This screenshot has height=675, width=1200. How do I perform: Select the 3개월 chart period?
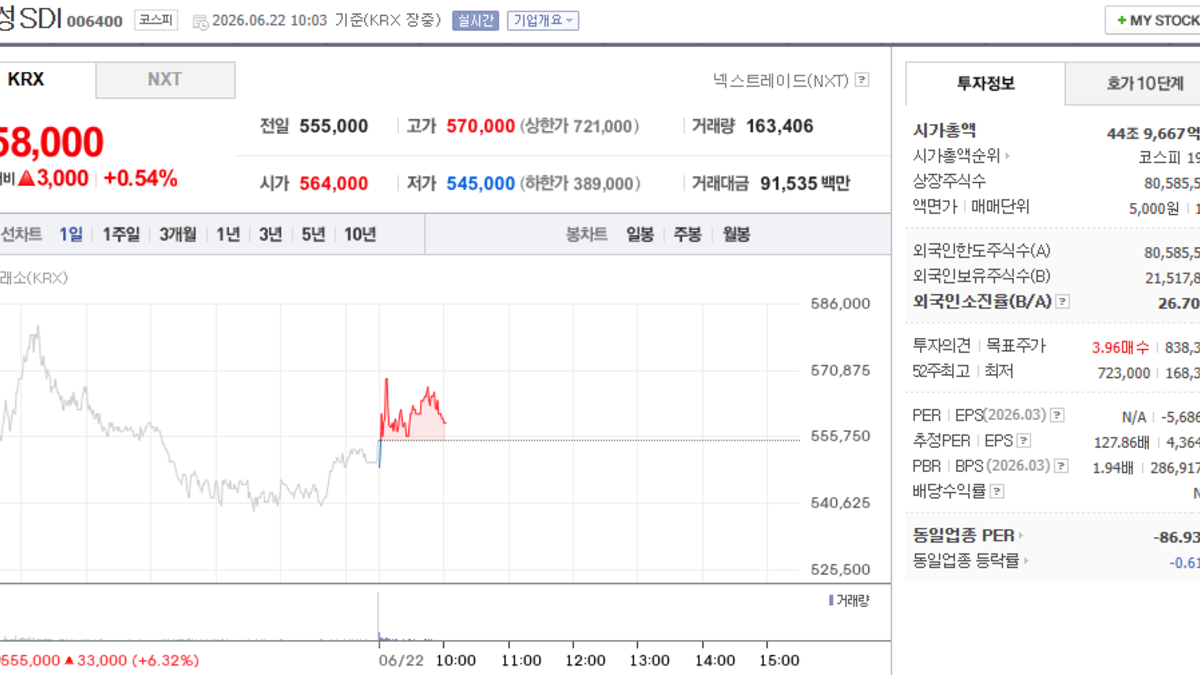[178, 235]
